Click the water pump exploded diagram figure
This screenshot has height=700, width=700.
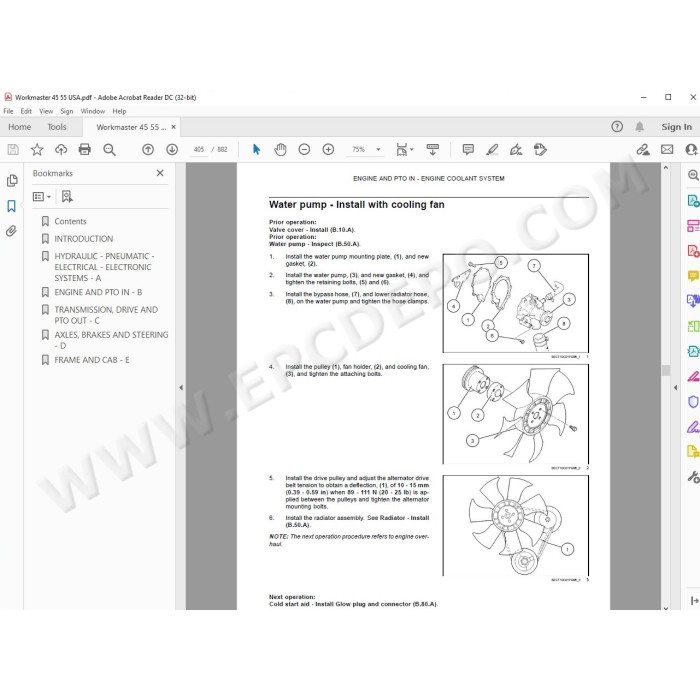point(516,304)
